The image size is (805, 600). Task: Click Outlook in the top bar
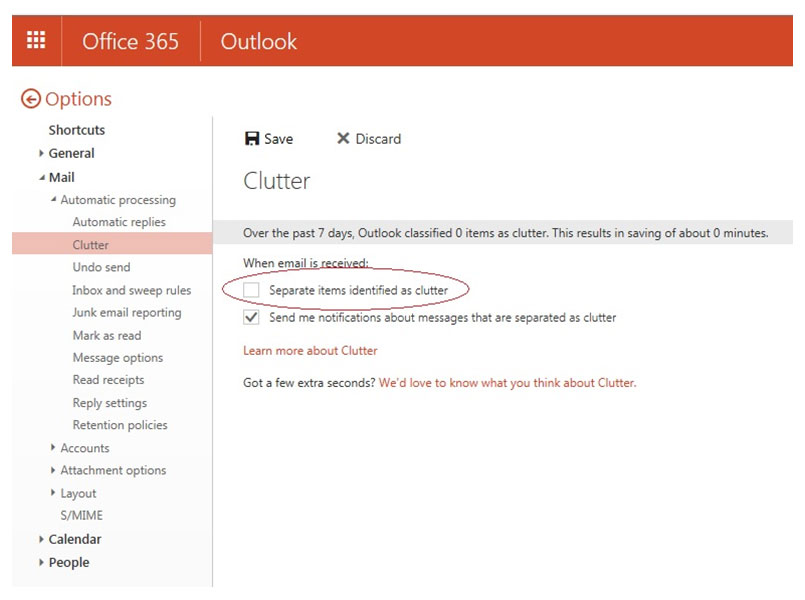click(258, 42)
